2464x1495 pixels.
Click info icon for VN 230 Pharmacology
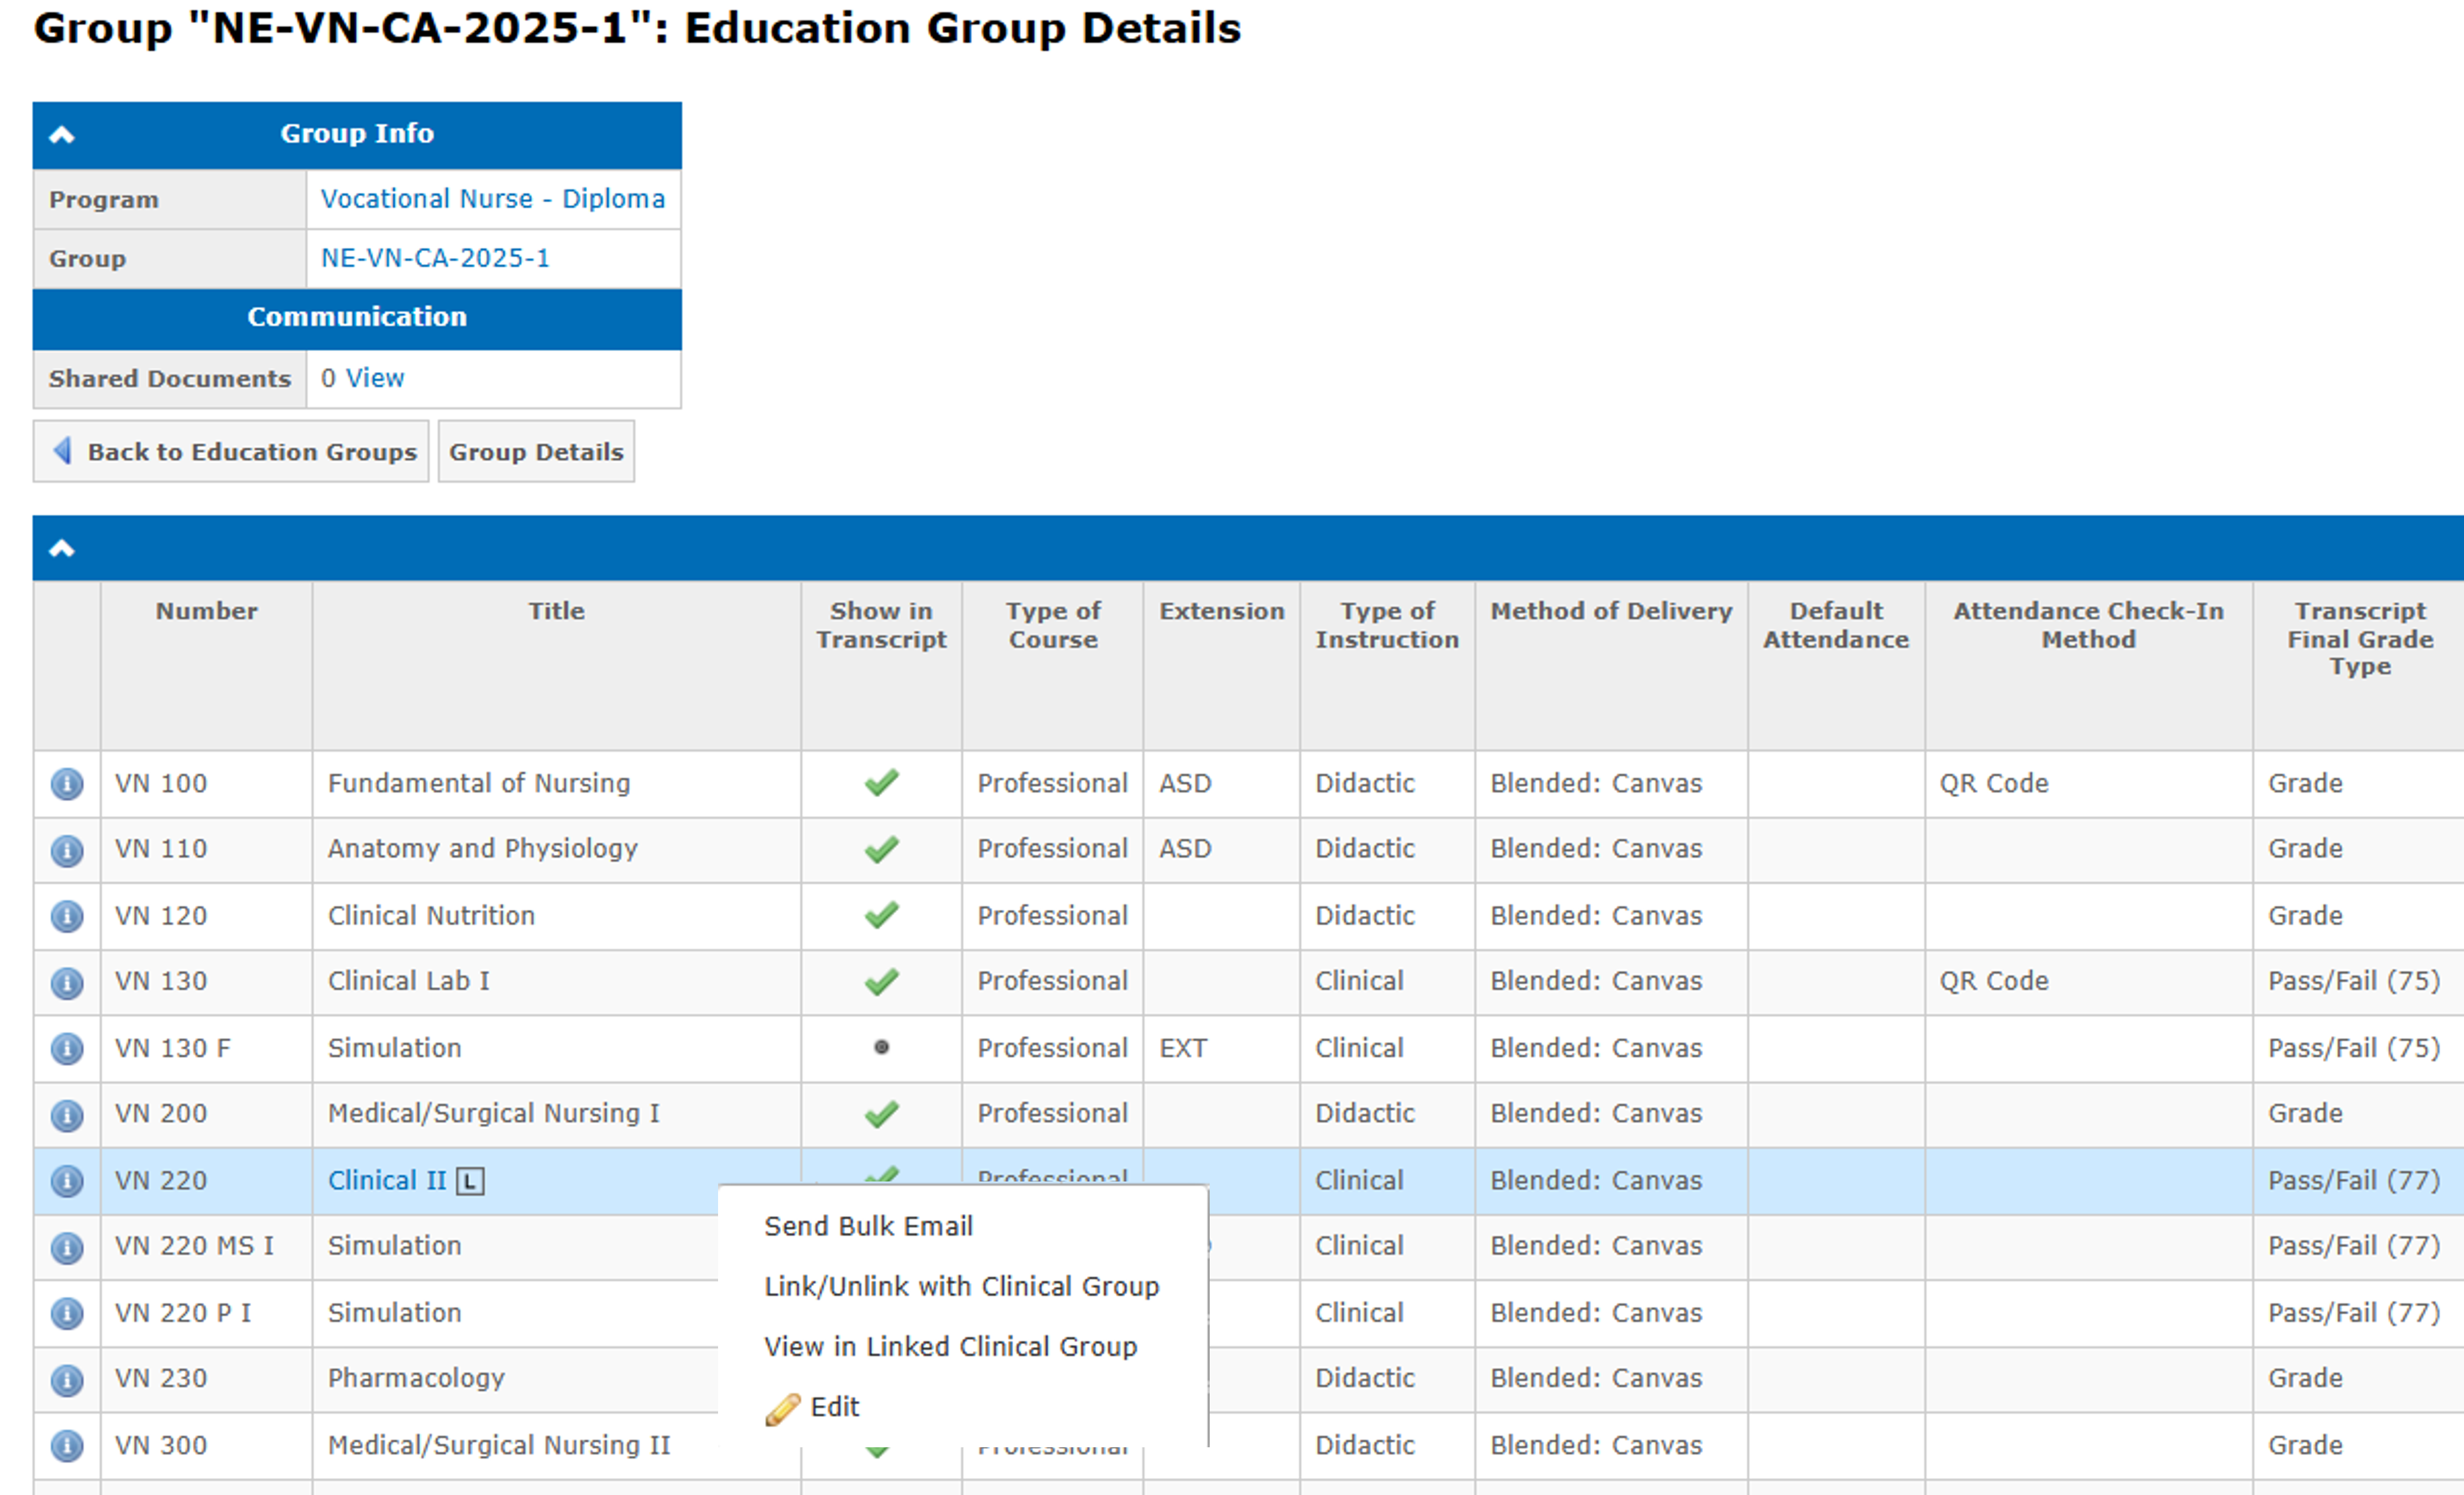pos(67,1380)
